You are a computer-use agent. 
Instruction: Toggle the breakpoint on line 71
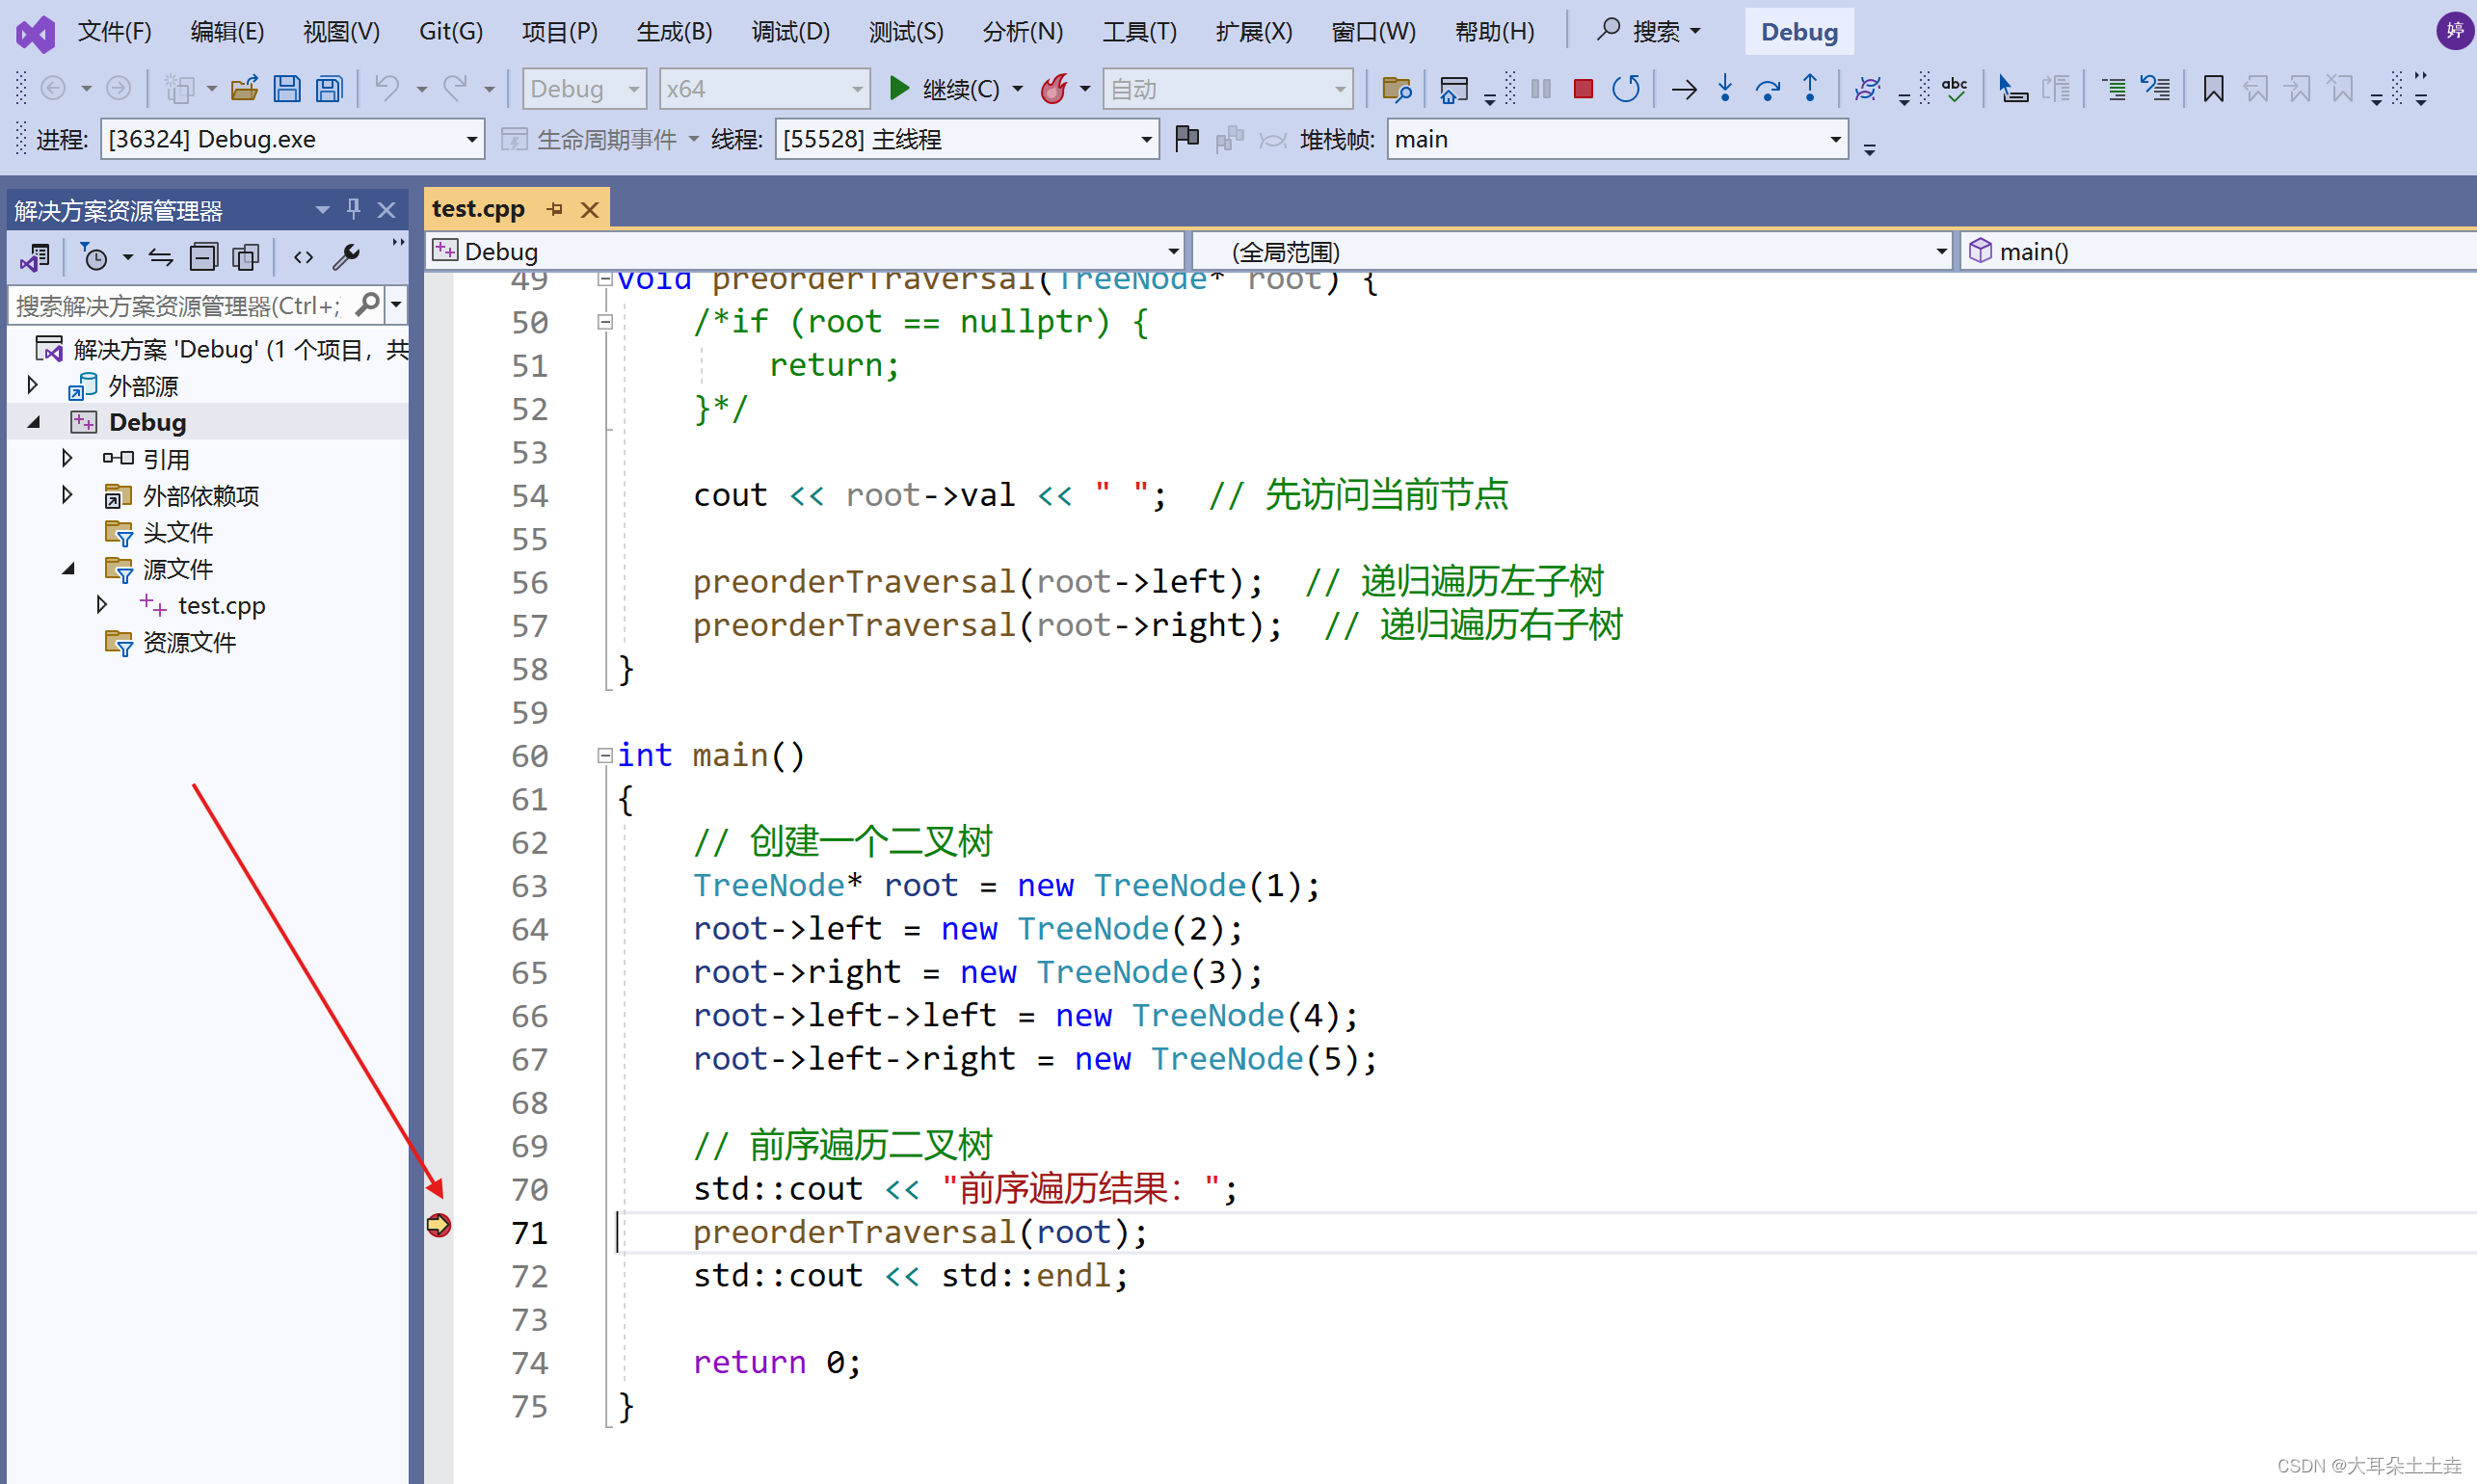point(438,1225)
